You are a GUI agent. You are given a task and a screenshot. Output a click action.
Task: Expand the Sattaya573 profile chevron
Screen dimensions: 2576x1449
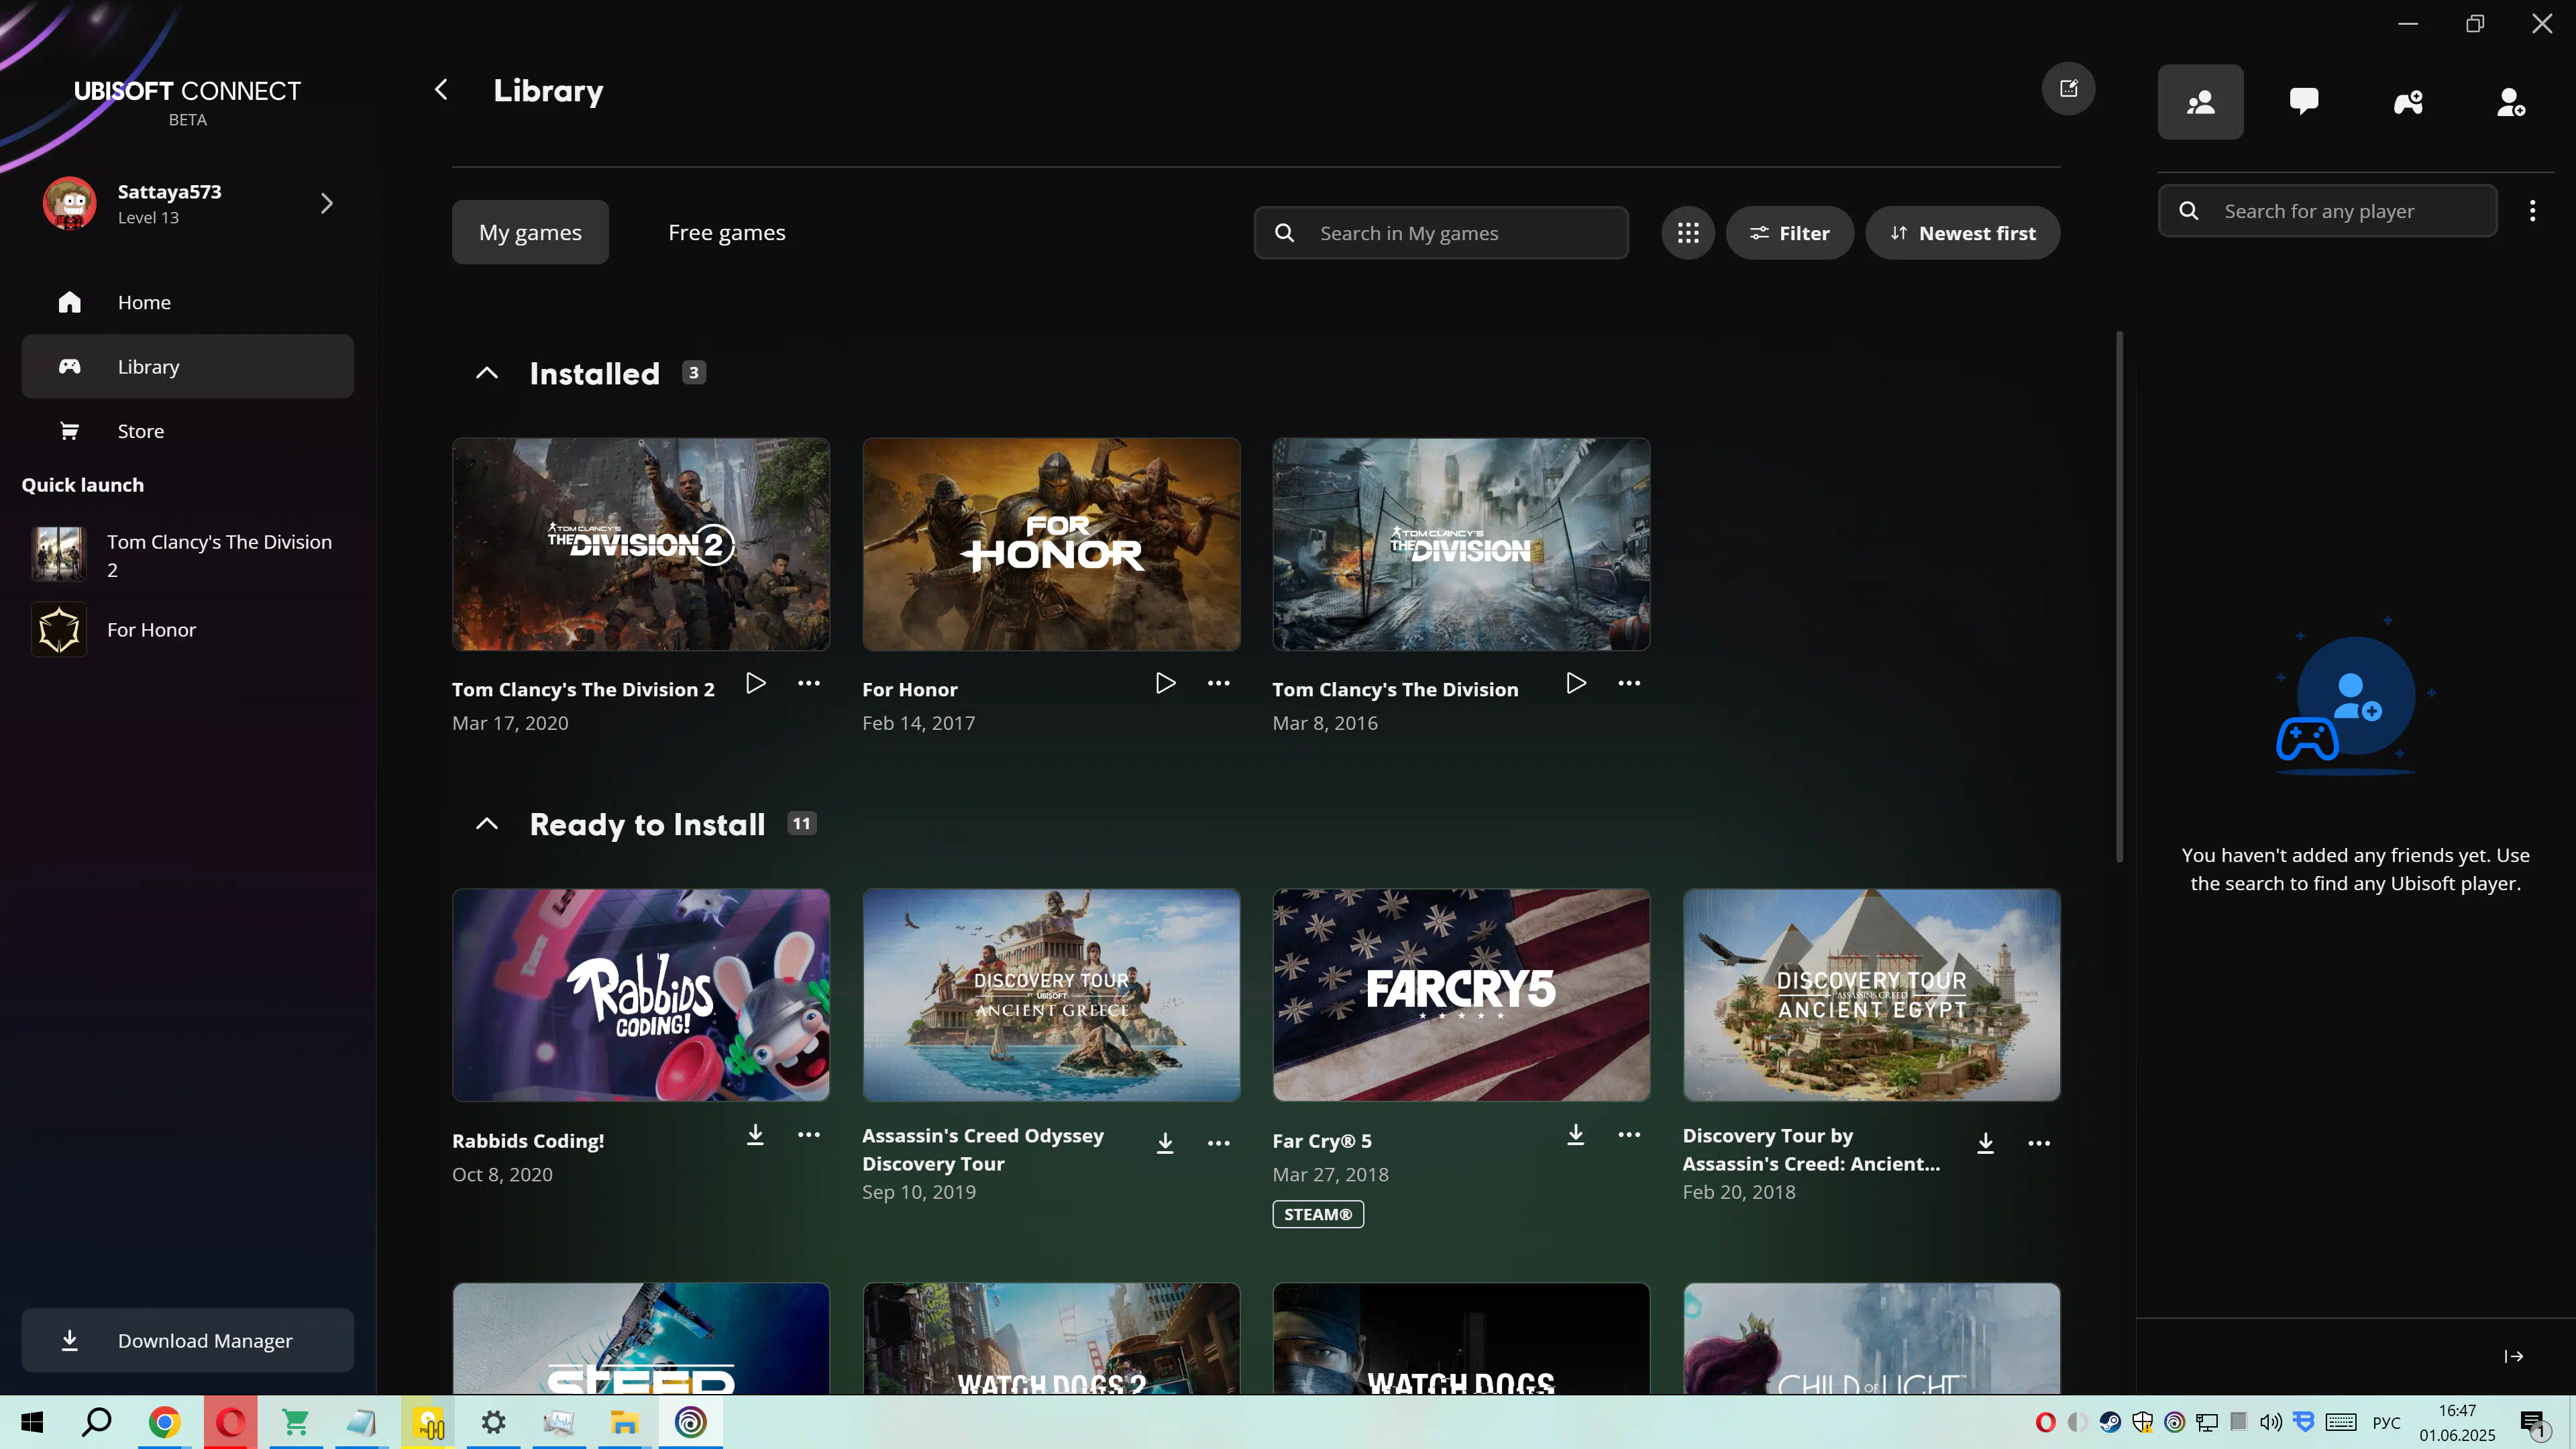327,204
